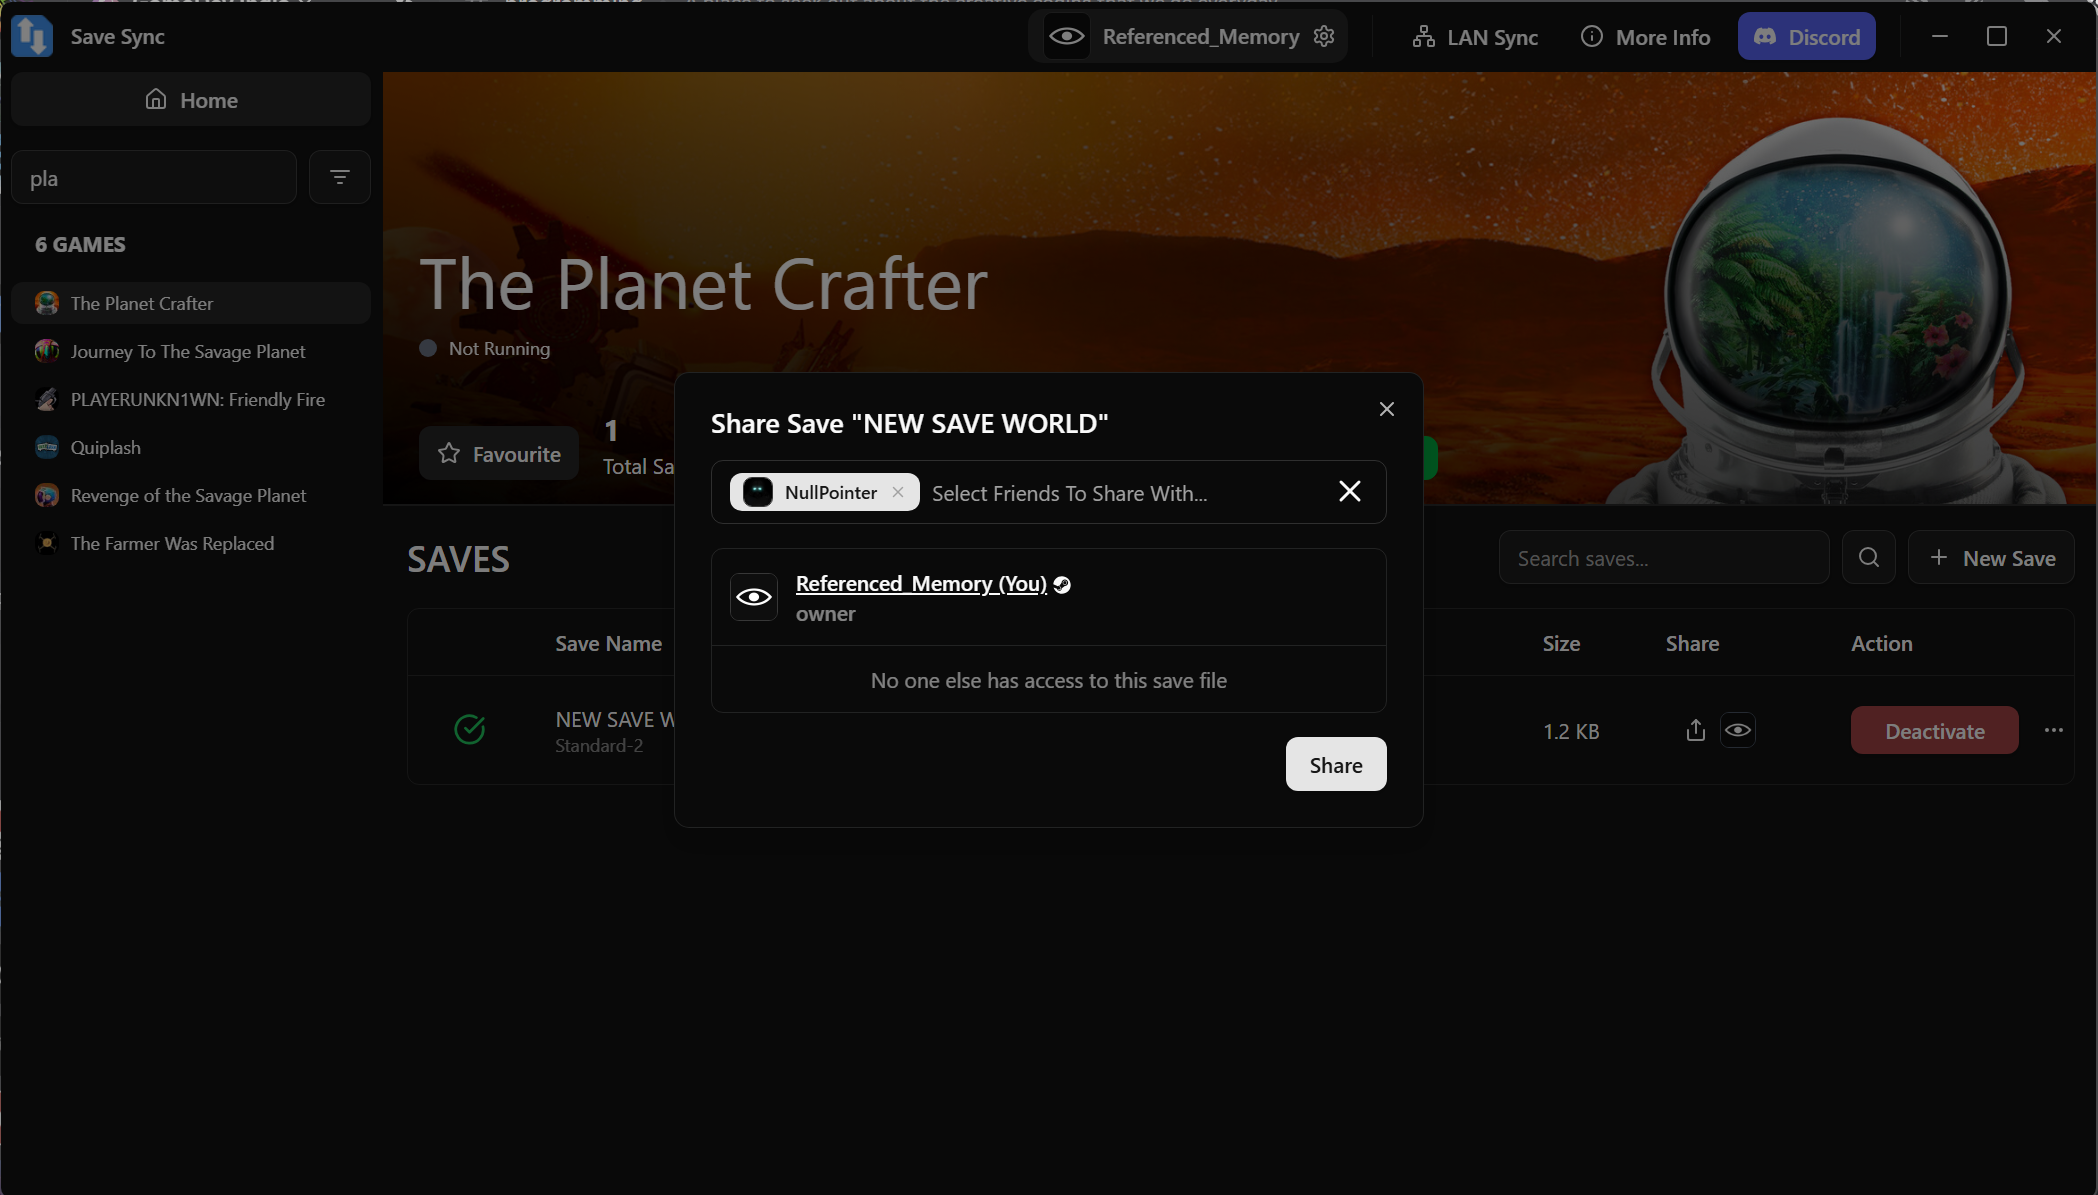Screen dimensions: 2098x1195
Task: Toggle the eye visibility icon in save row
Action: (x=1738, y=731)
